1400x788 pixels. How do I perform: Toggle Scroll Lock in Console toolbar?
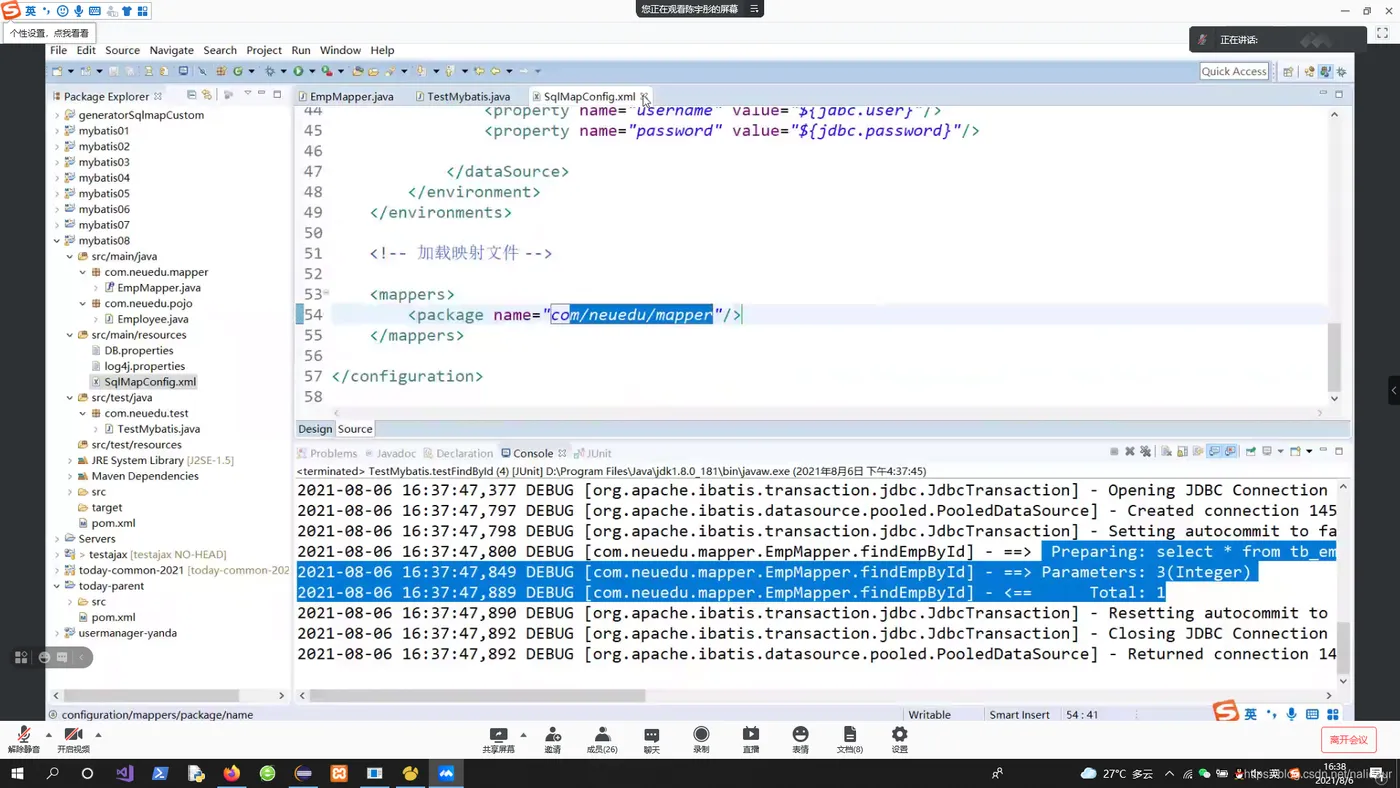tap(1182, 452)
